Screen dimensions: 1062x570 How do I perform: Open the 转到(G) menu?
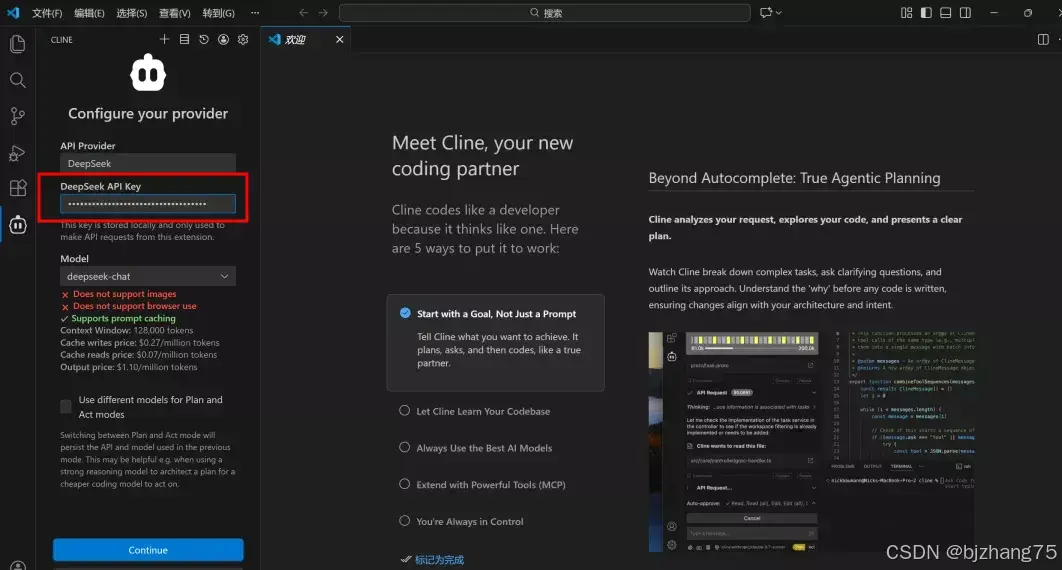point(218,13)
